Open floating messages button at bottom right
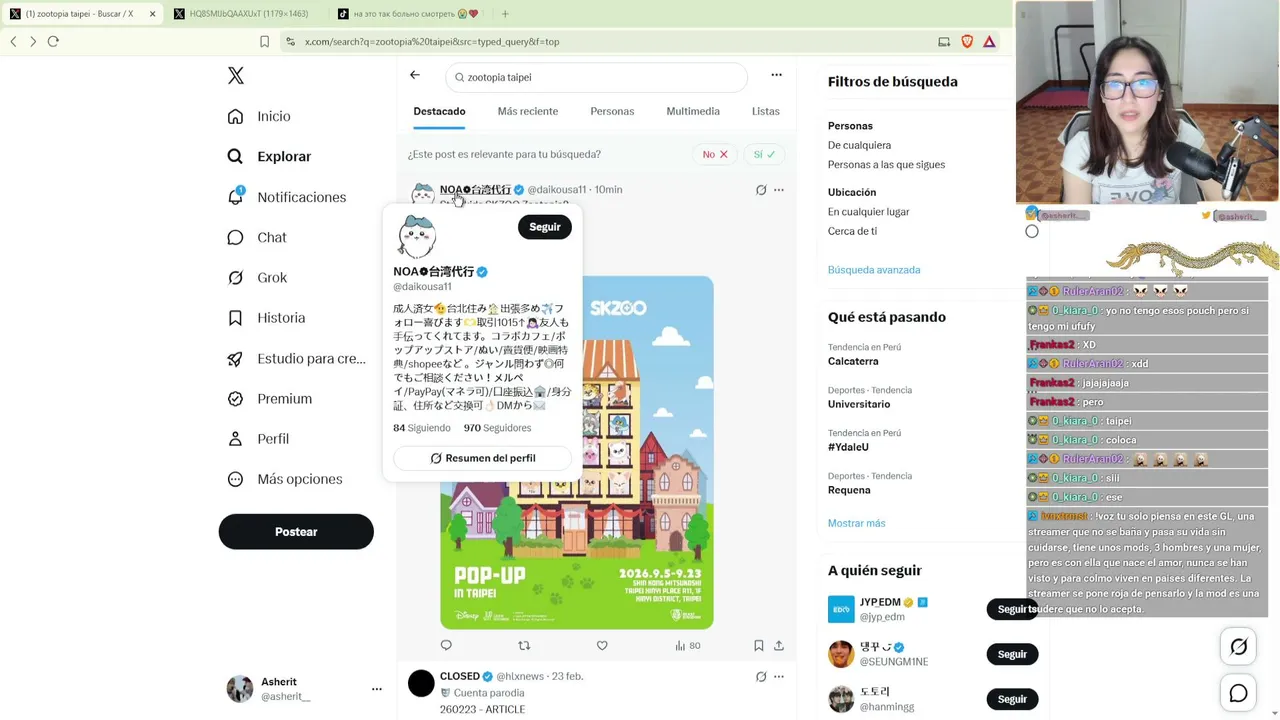 [x=1238, y=693]
